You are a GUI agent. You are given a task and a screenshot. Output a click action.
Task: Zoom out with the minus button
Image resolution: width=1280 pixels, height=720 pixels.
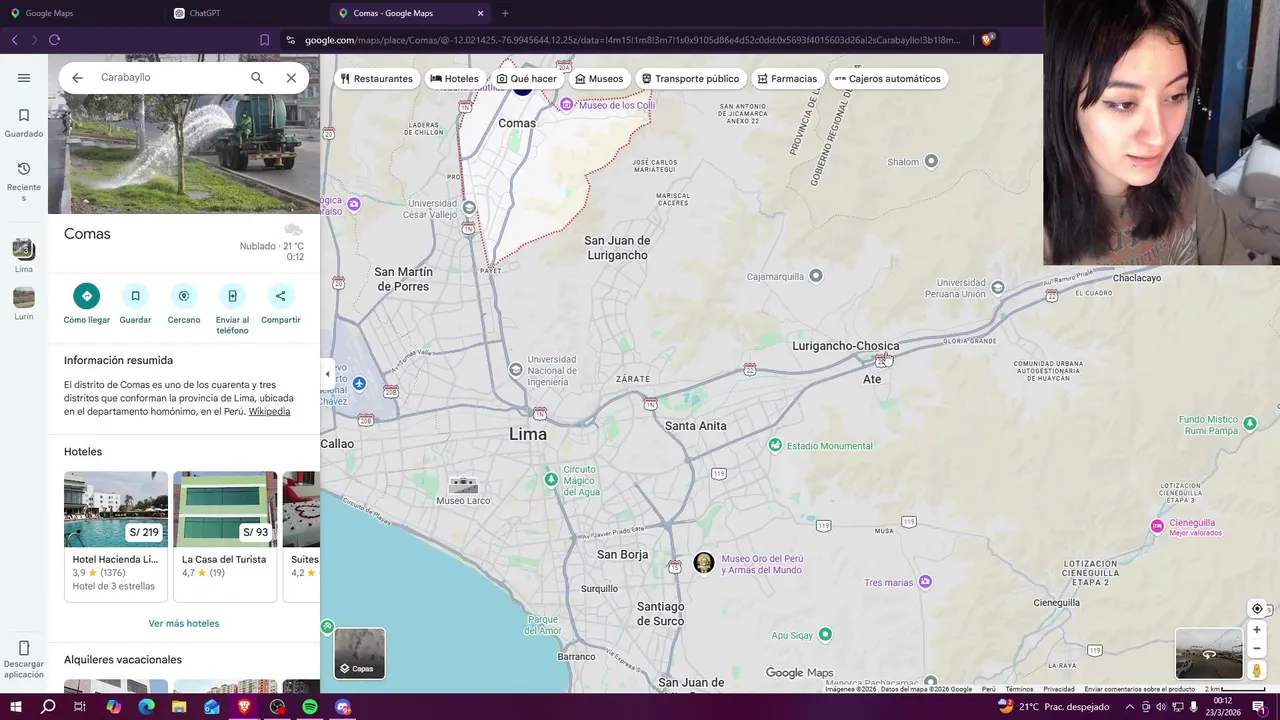(x=1257, y=648)
